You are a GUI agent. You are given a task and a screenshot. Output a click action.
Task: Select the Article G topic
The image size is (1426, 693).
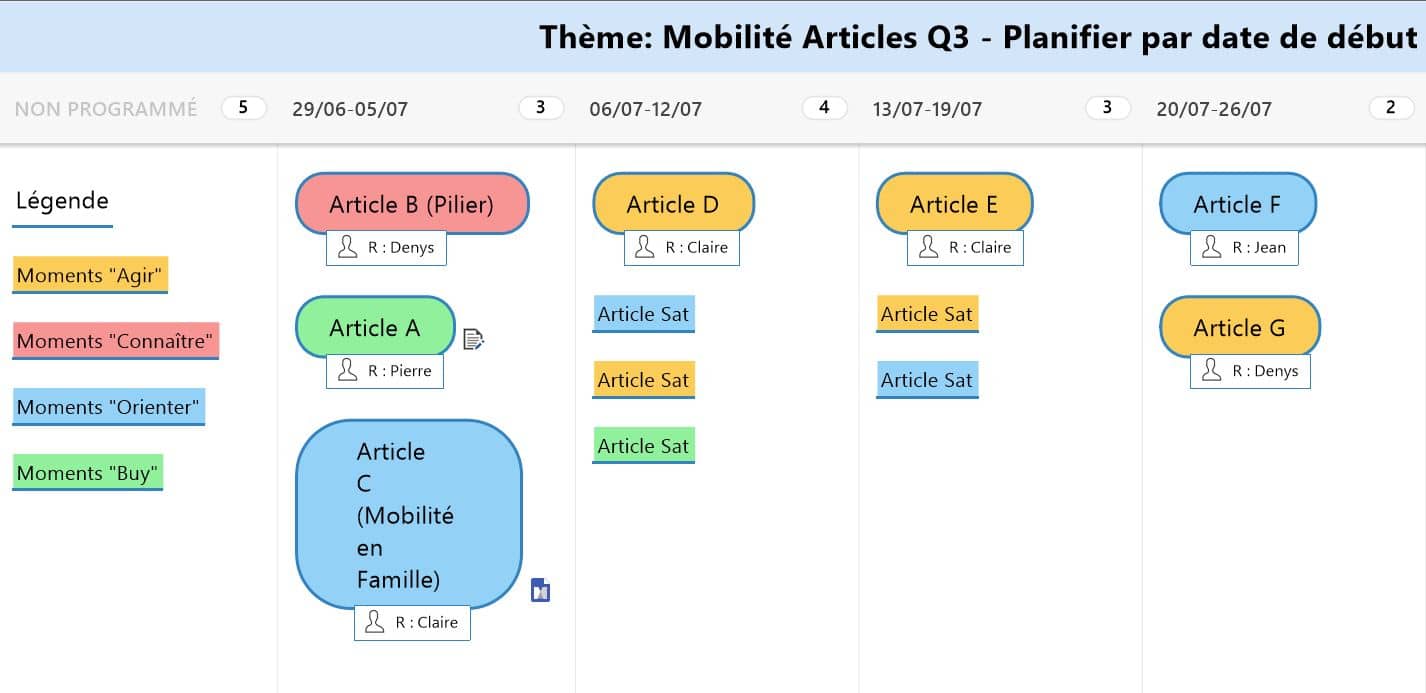1240,327
